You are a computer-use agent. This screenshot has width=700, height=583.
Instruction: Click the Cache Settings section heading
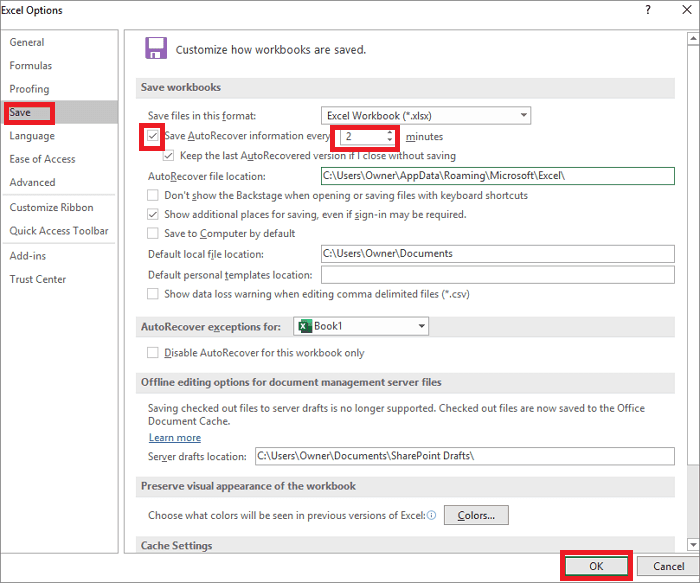pyautogui.click(x=176, y=546)
